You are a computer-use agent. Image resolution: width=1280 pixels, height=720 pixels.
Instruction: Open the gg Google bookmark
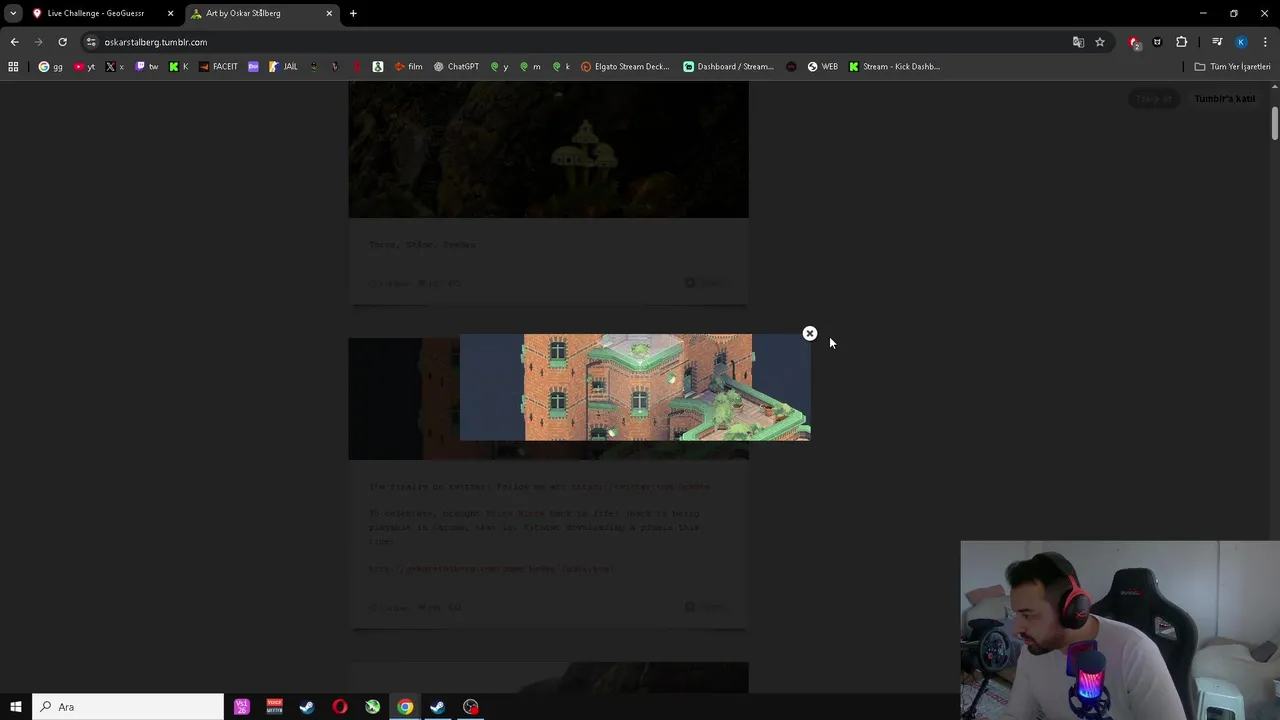50,67
